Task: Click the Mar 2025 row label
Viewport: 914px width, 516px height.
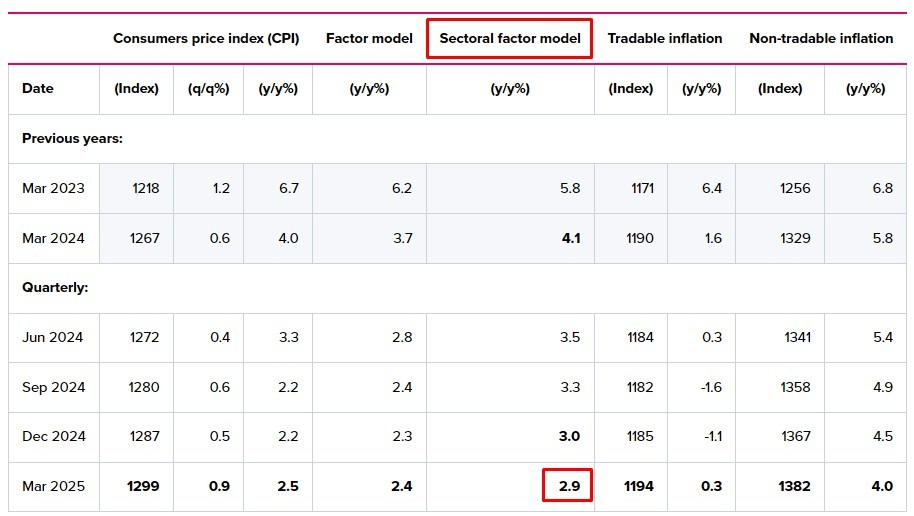Action: coord(54,487)
